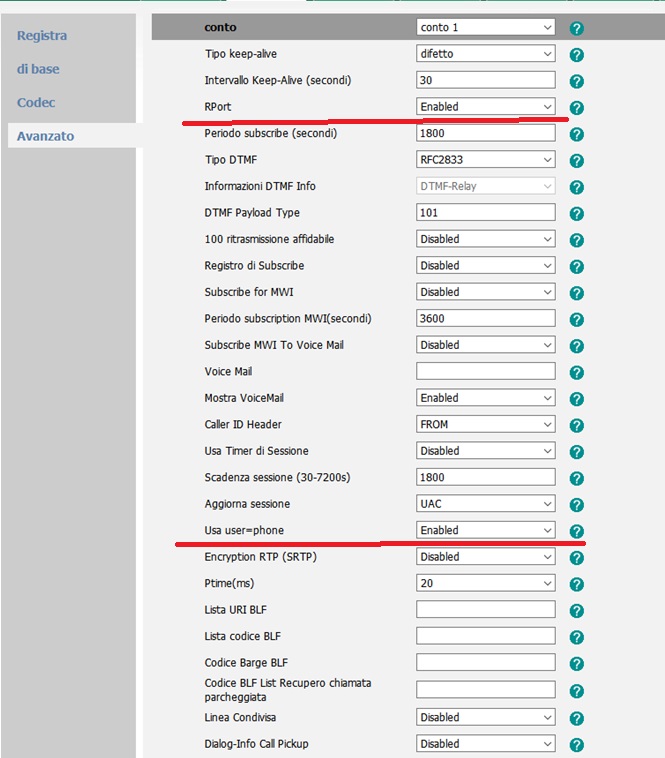This screenshot has height=758, width=665.
Task: Open help for Linea Condivisa
Action: coord(576,718)
